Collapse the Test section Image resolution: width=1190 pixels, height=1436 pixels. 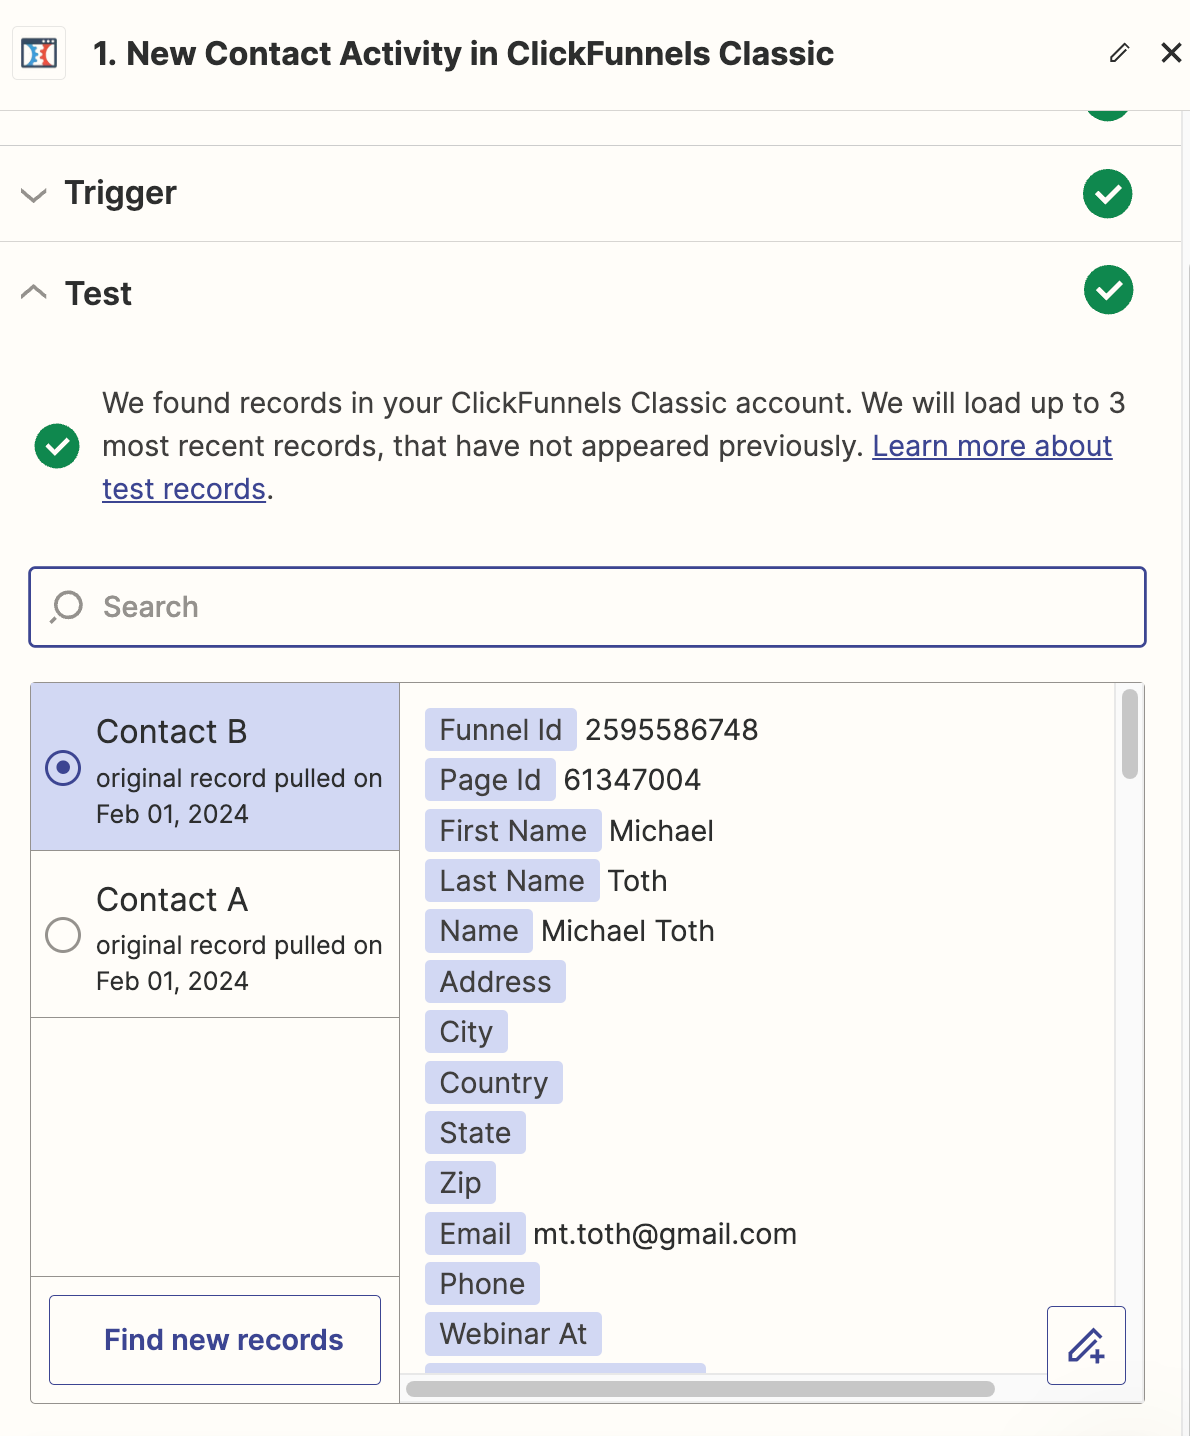[x=34, y=292]
